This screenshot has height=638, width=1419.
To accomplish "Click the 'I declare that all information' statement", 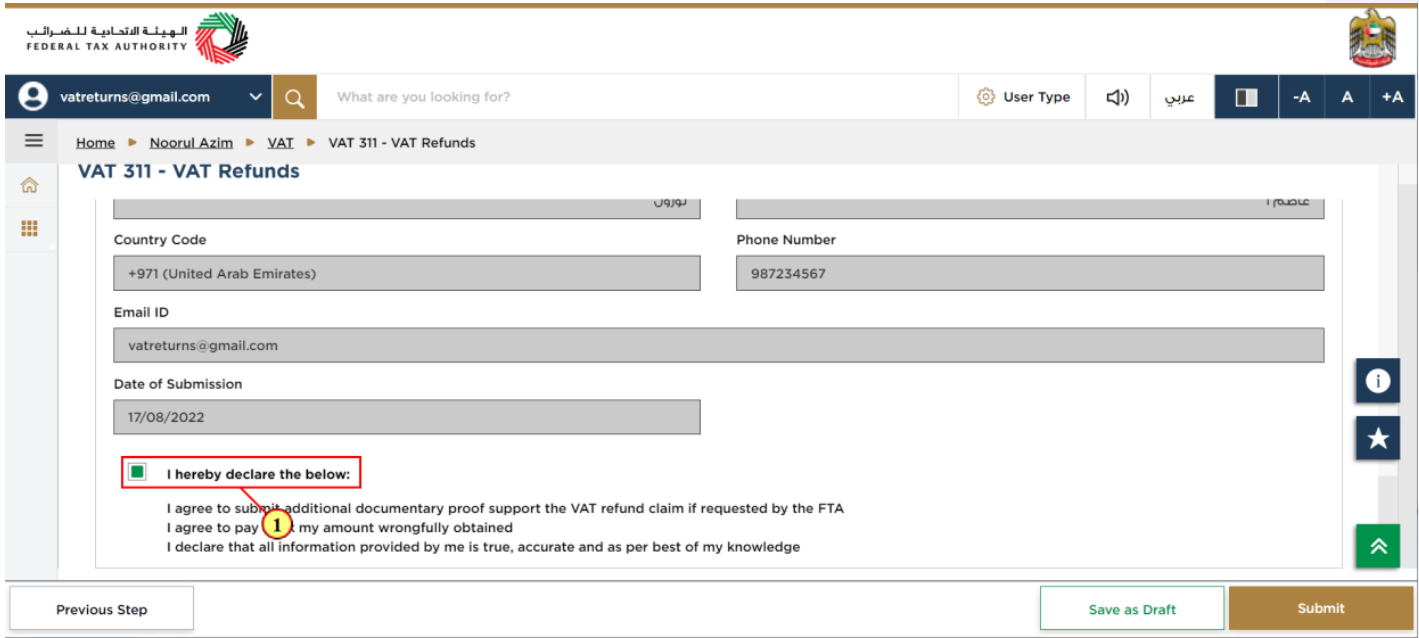I will pyautogui.click(x=483, y=547).
